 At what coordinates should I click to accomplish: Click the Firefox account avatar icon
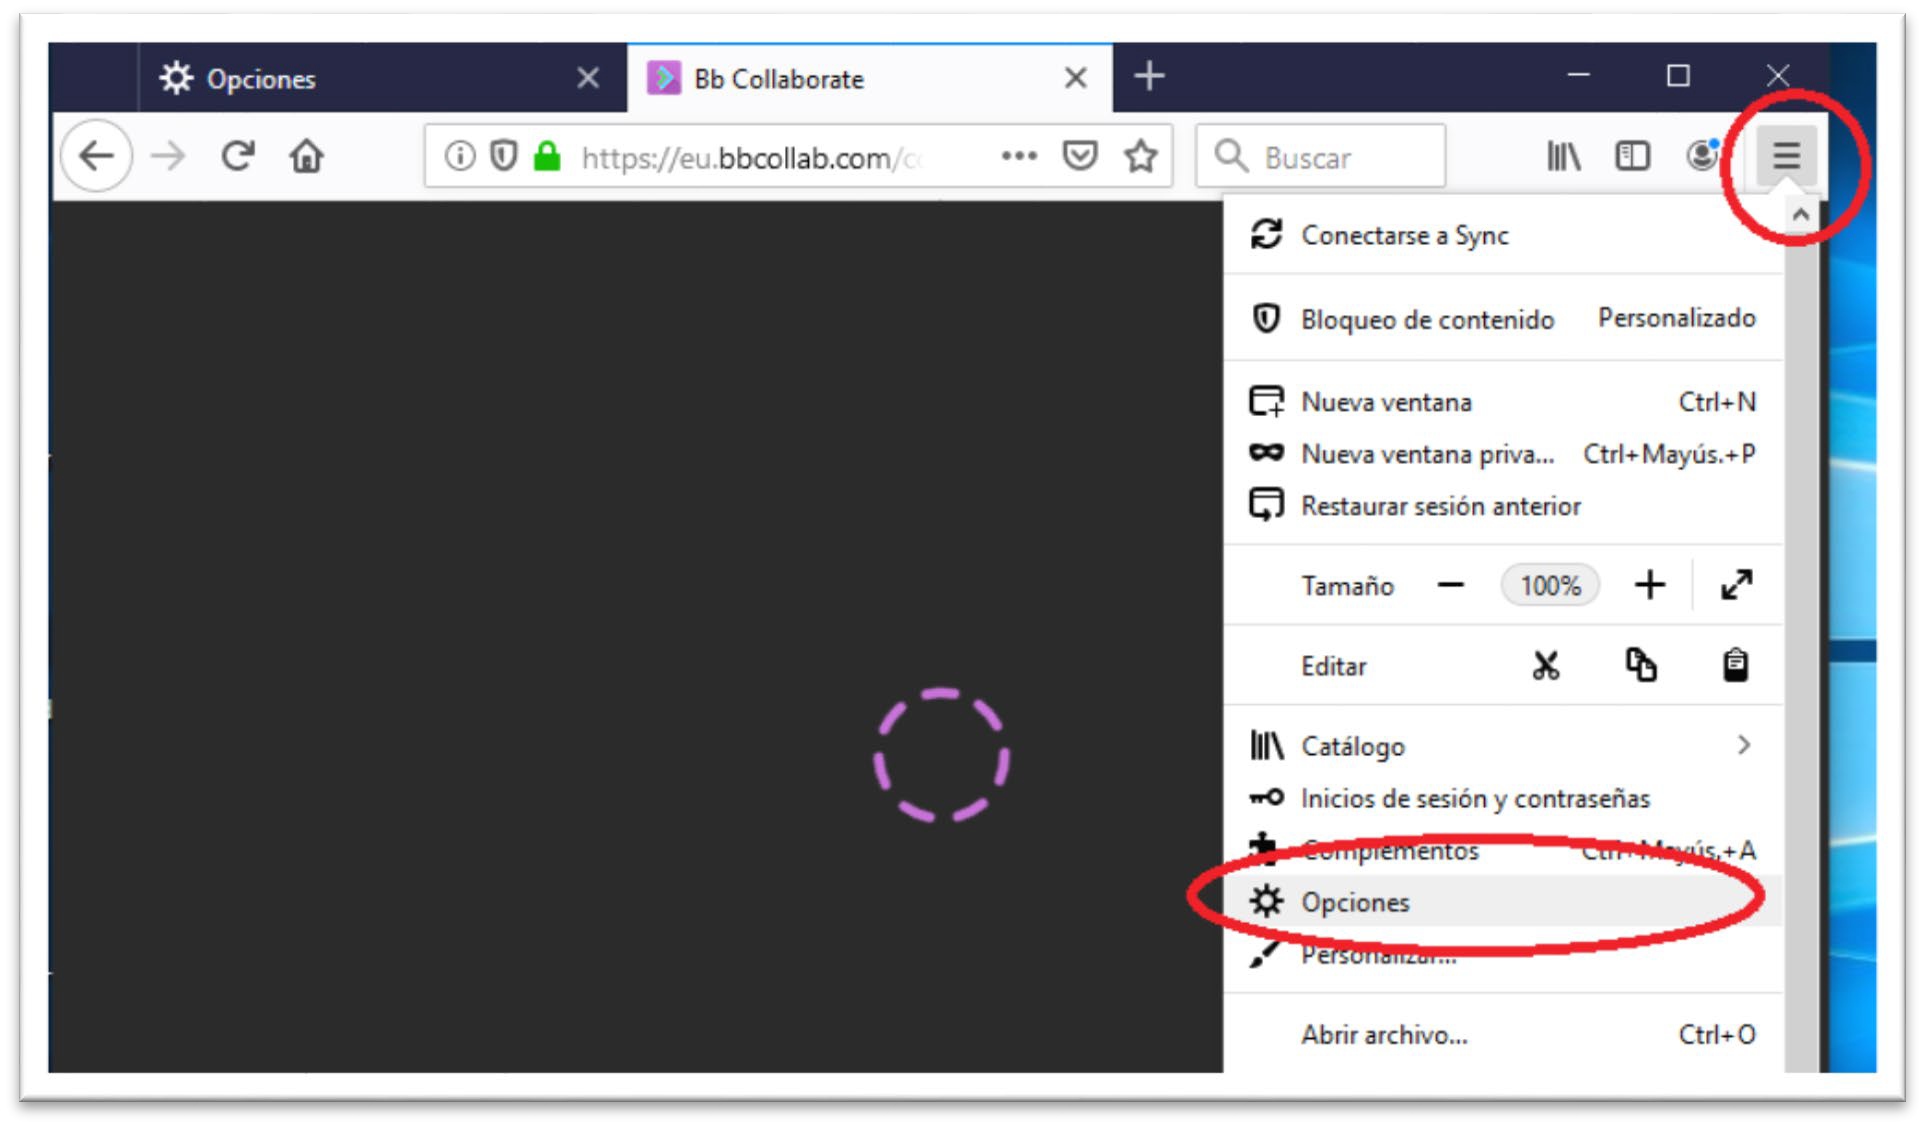click(1701, 156)
